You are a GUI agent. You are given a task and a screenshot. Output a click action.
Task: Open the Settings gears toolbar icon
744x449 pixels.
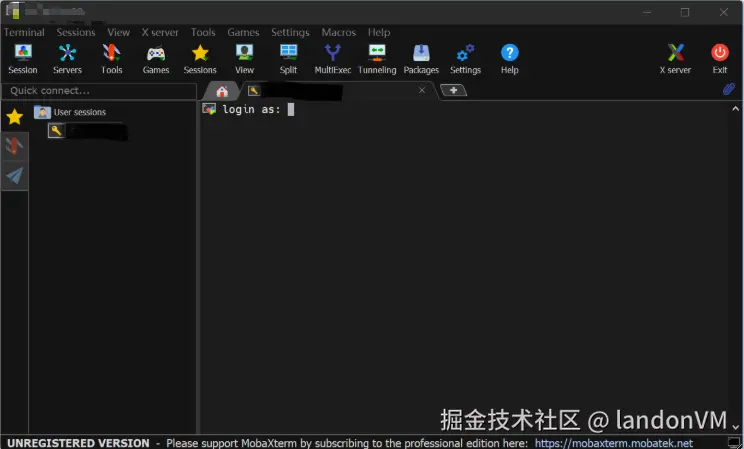pyautogui.click(x=465, y=59)
